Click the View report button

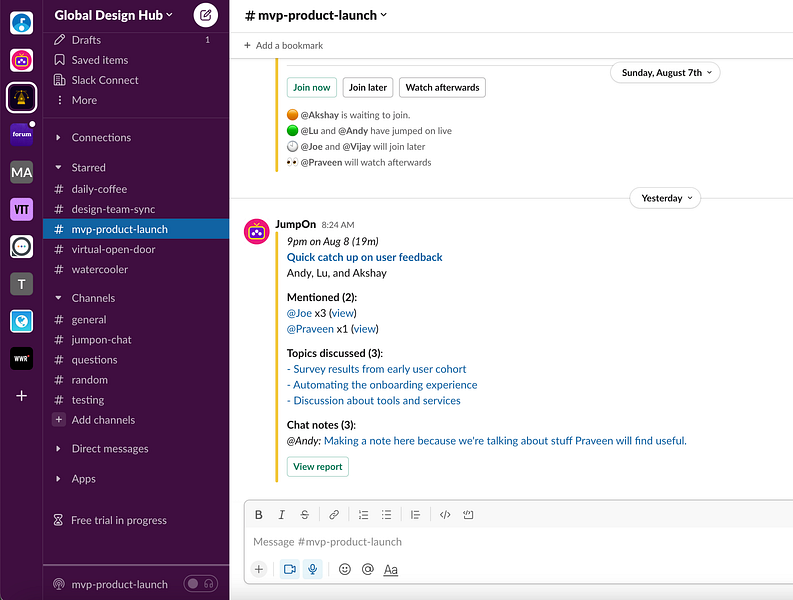[318, 466]
